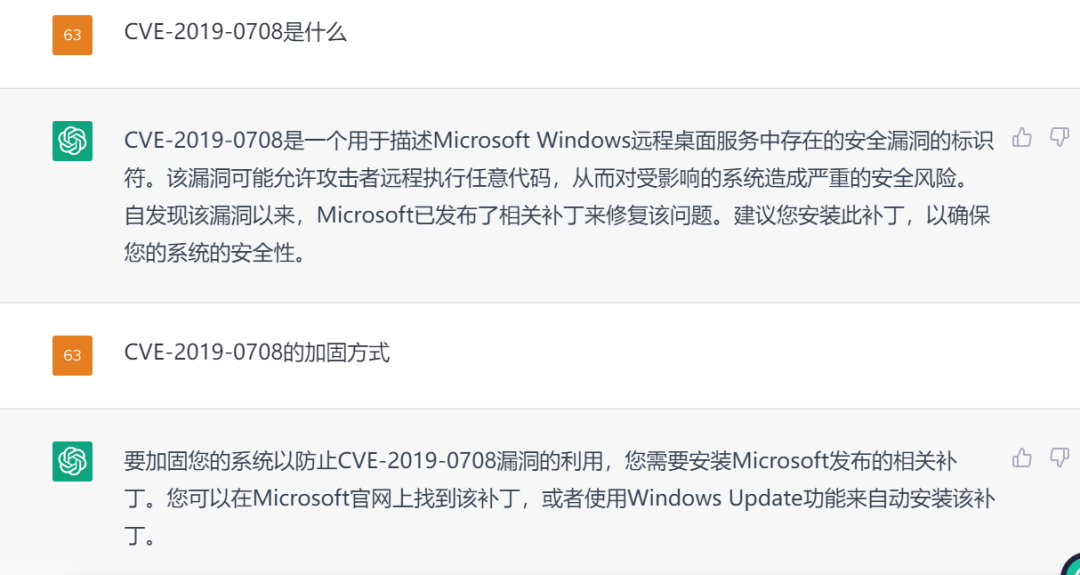This screenshot has width=1080, height=575.
Task: Click the final "丁。" line of second answer
Action: point(141,536)
